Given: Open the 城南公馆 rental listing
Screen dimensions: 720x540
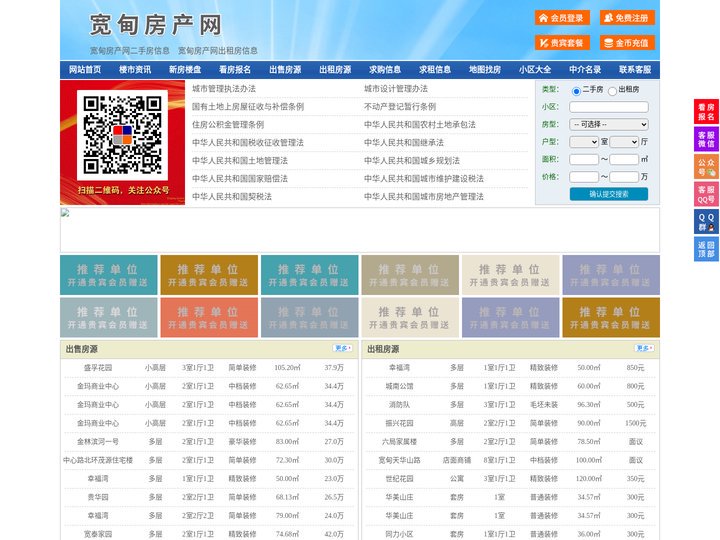Looking at the screenshot, I should tap(399, 386).
